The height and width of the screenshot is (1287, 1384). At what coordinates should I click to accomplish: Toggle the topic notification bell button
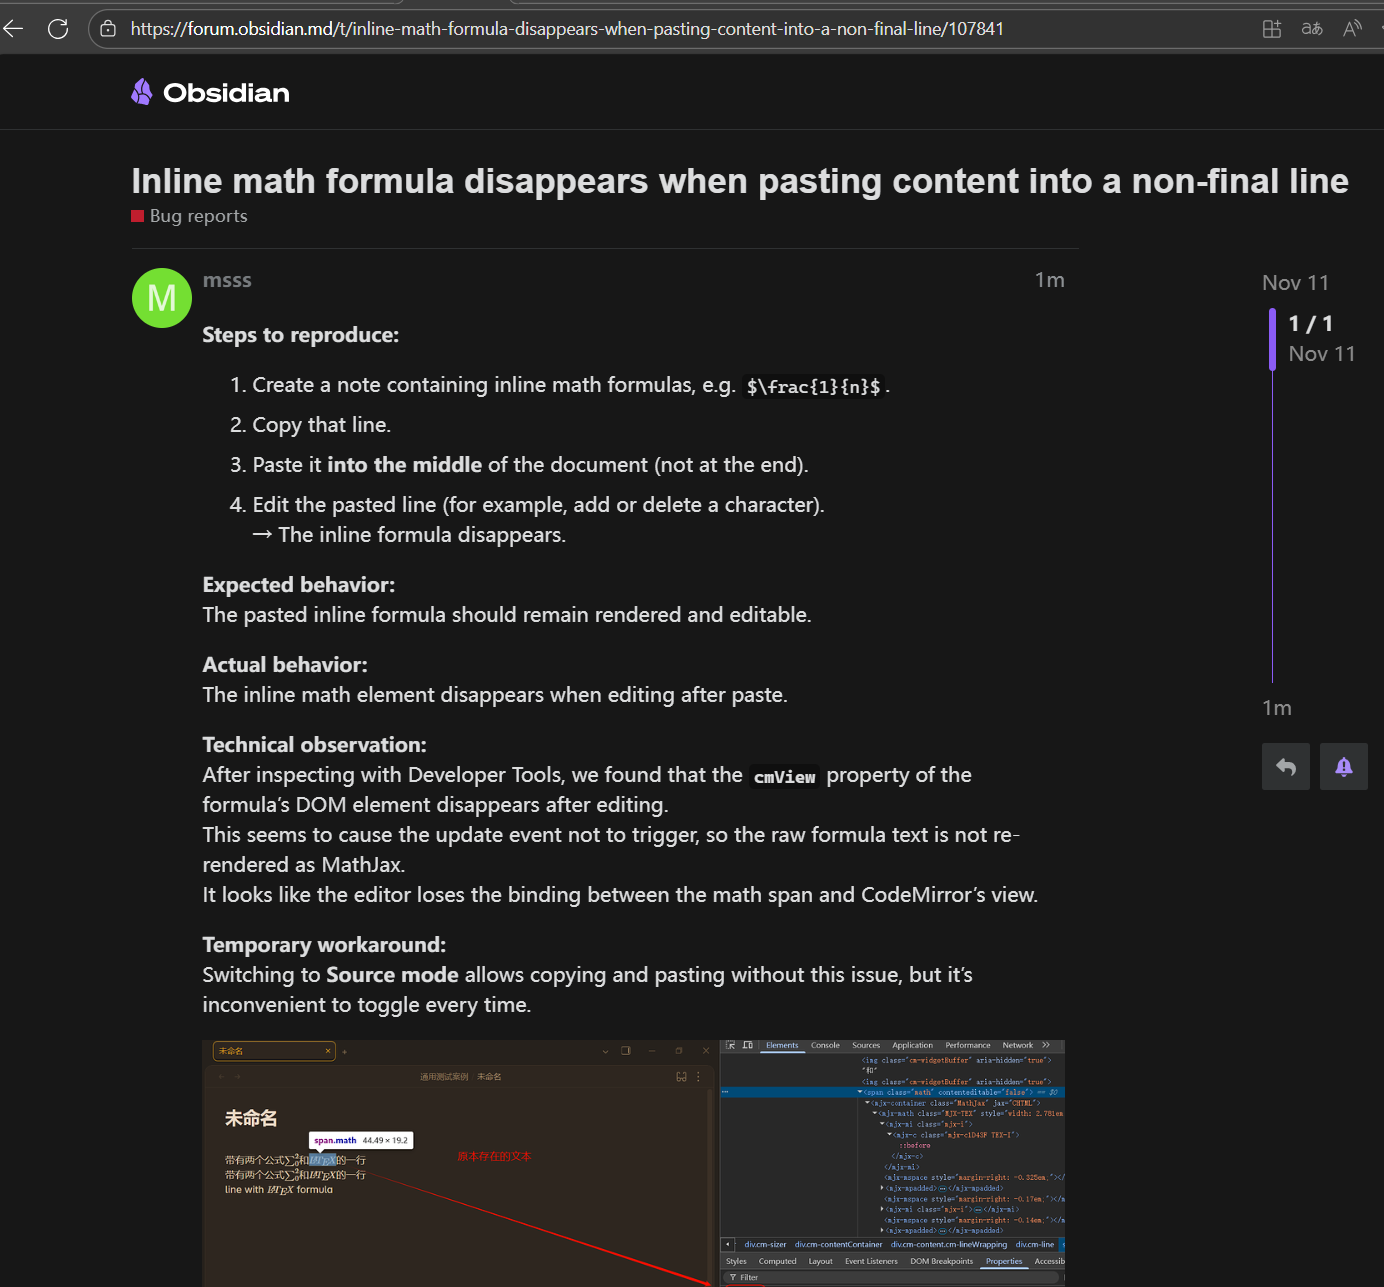pos(1343,767)
